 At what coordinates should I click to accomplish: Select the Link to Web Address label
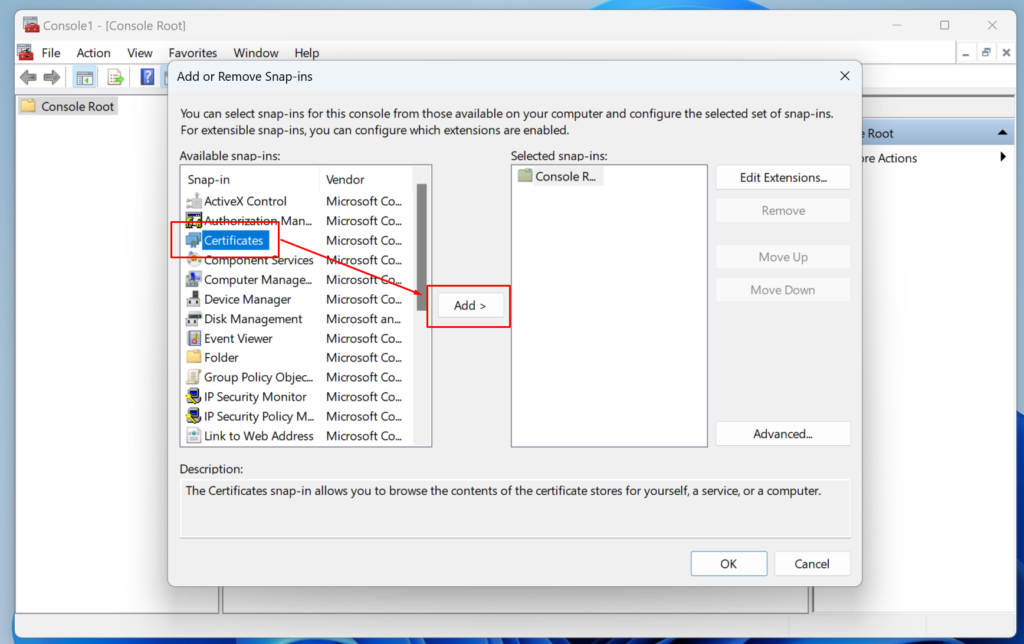259,436
